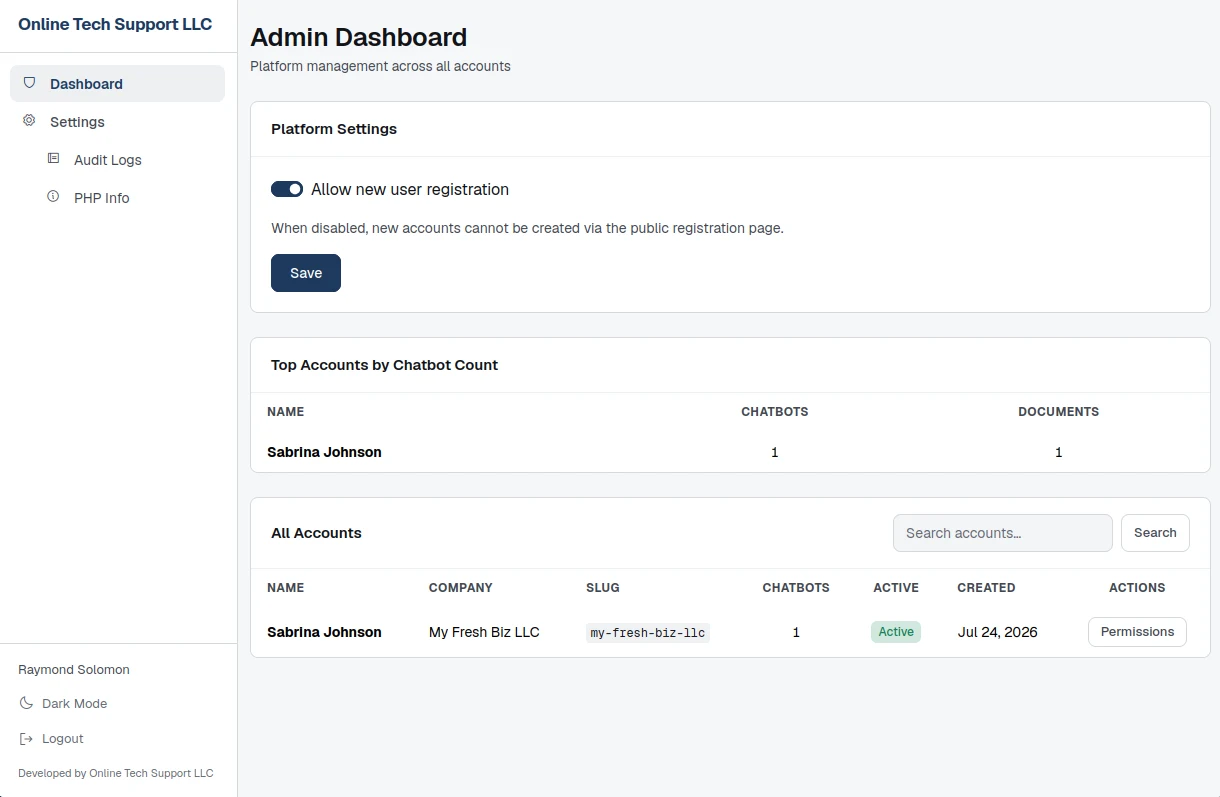Click Sabrina Johnson in All Accounts table
Image resolution: width=1220 pixels, height=797 pixels.
tap(324, 632)
